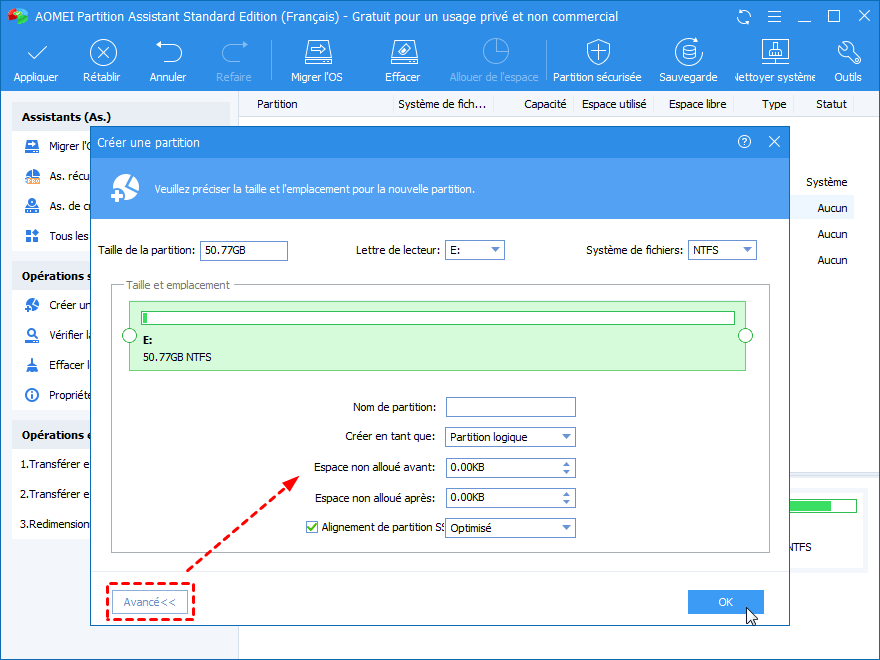The image size is (880, 660).
Task: Open the Système de fichiers dropdown
Action: (x=722, y=250)
